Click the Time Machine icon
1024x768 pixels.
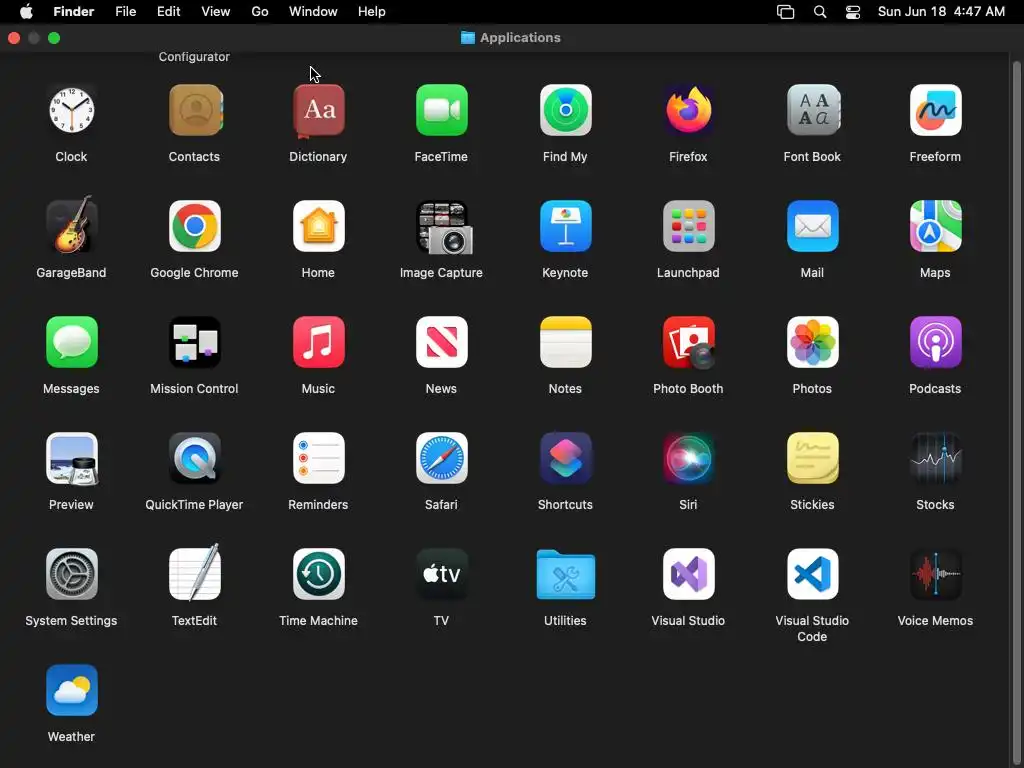(x=318, y=574)
